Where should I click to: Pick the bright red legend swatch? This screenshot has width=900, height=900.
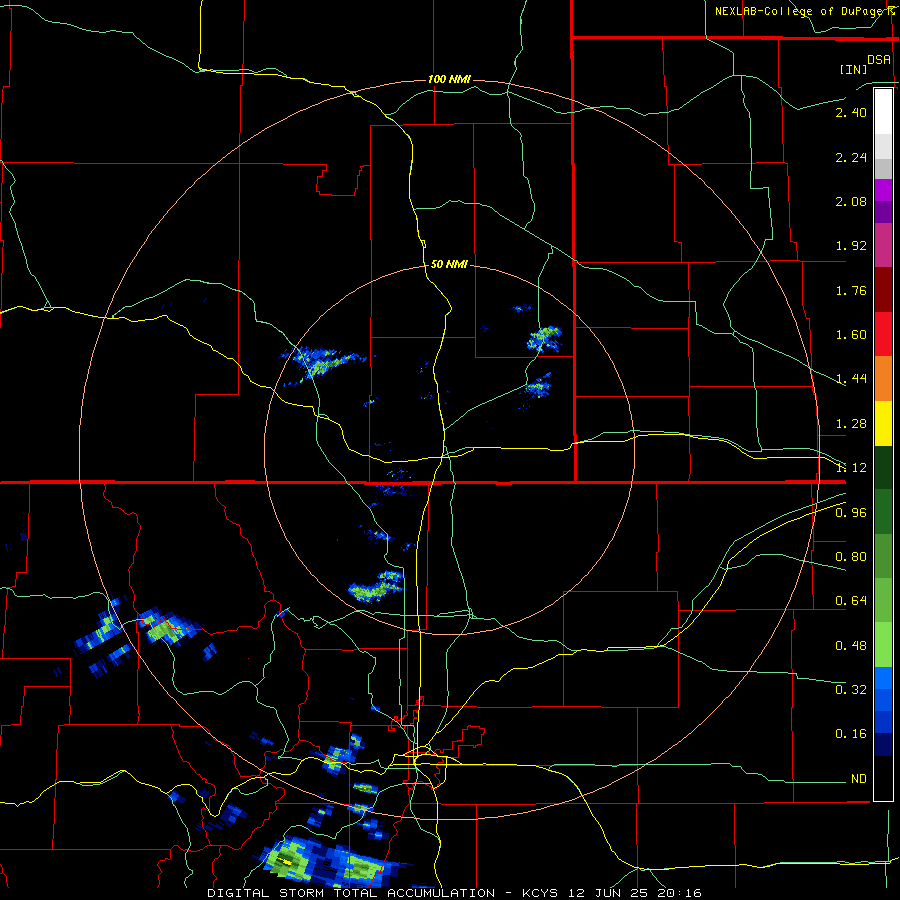pos(883,334)
